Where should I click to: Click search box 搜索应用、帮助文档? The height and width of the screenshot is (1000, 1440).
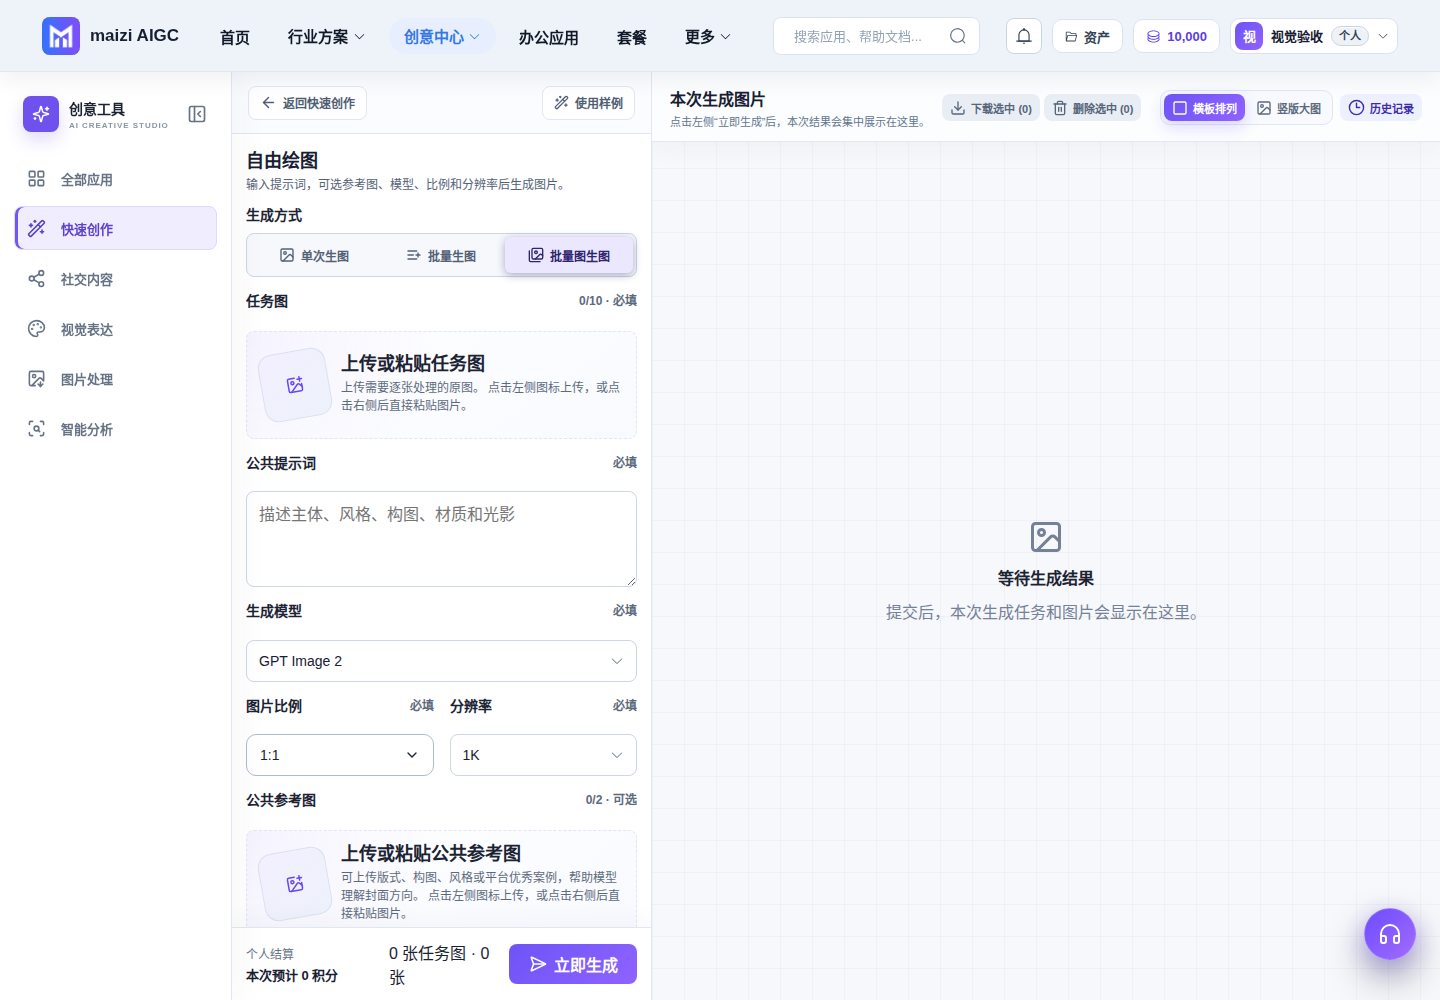click(x=876, y=36)
